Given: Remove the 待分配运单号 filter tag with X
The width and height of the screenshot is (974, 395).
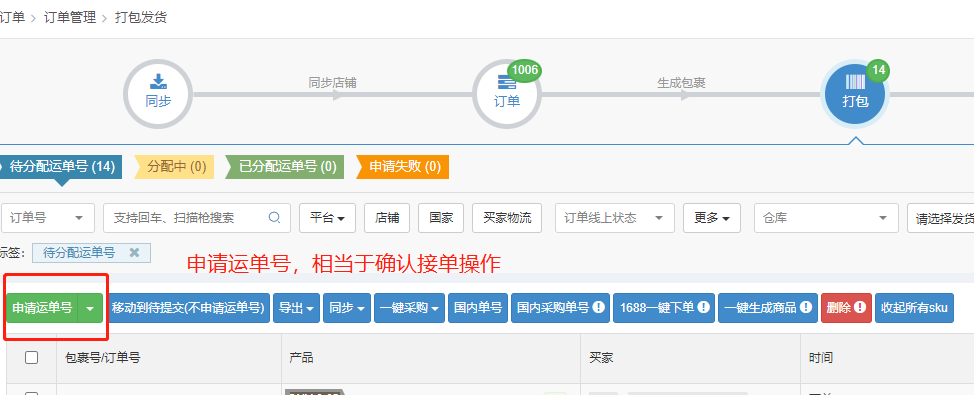Looking at the screenshot, I should tap(134, 253).
